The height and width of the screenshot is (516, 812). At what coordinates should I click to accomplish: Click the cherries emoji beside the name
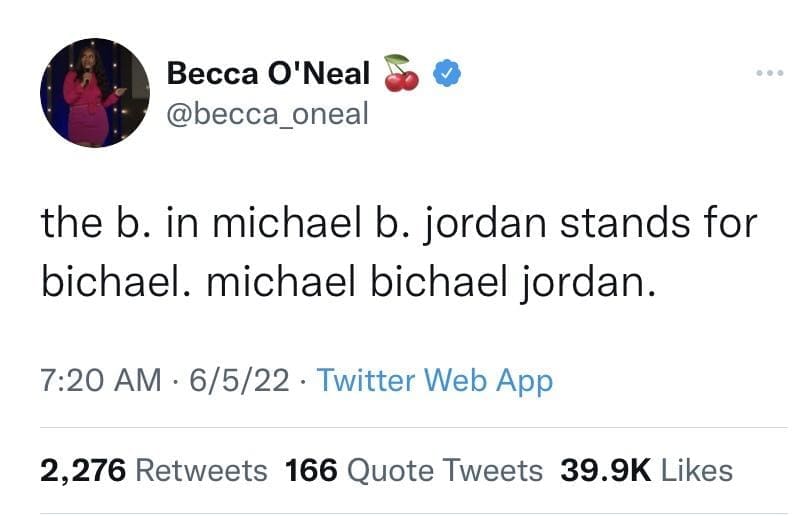click(402, 73)
